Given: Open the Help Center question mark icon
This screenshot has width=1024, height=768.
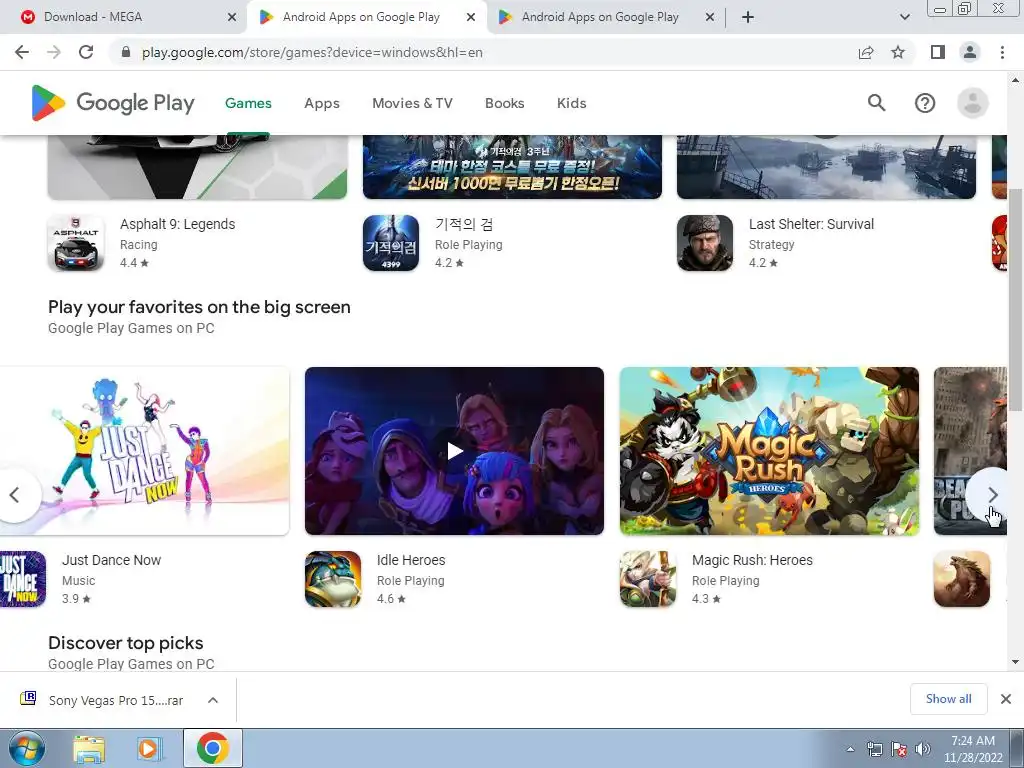Looking at the screenshot, I should pyautogui.click(x=925, y=103).
